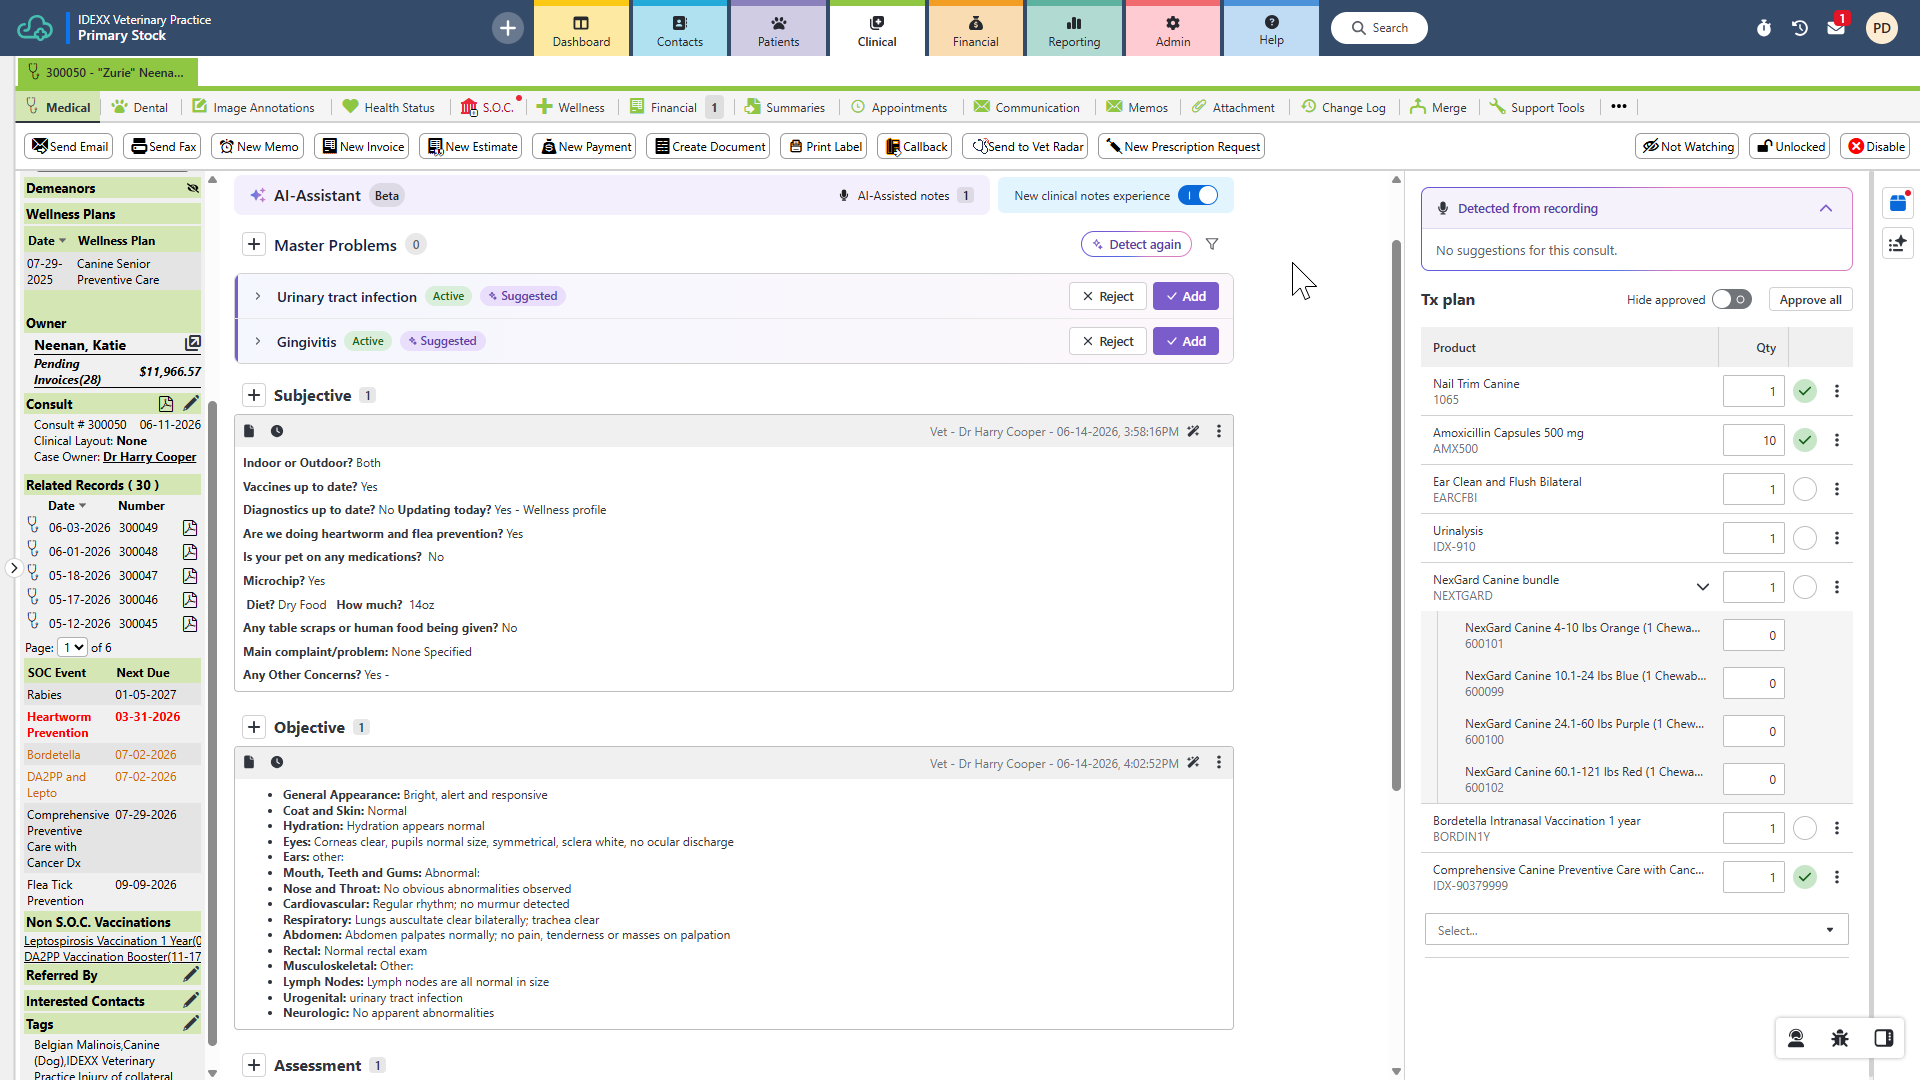
Task: Open options menu for Nail Trim Canine
Action: click(1837, 391)
